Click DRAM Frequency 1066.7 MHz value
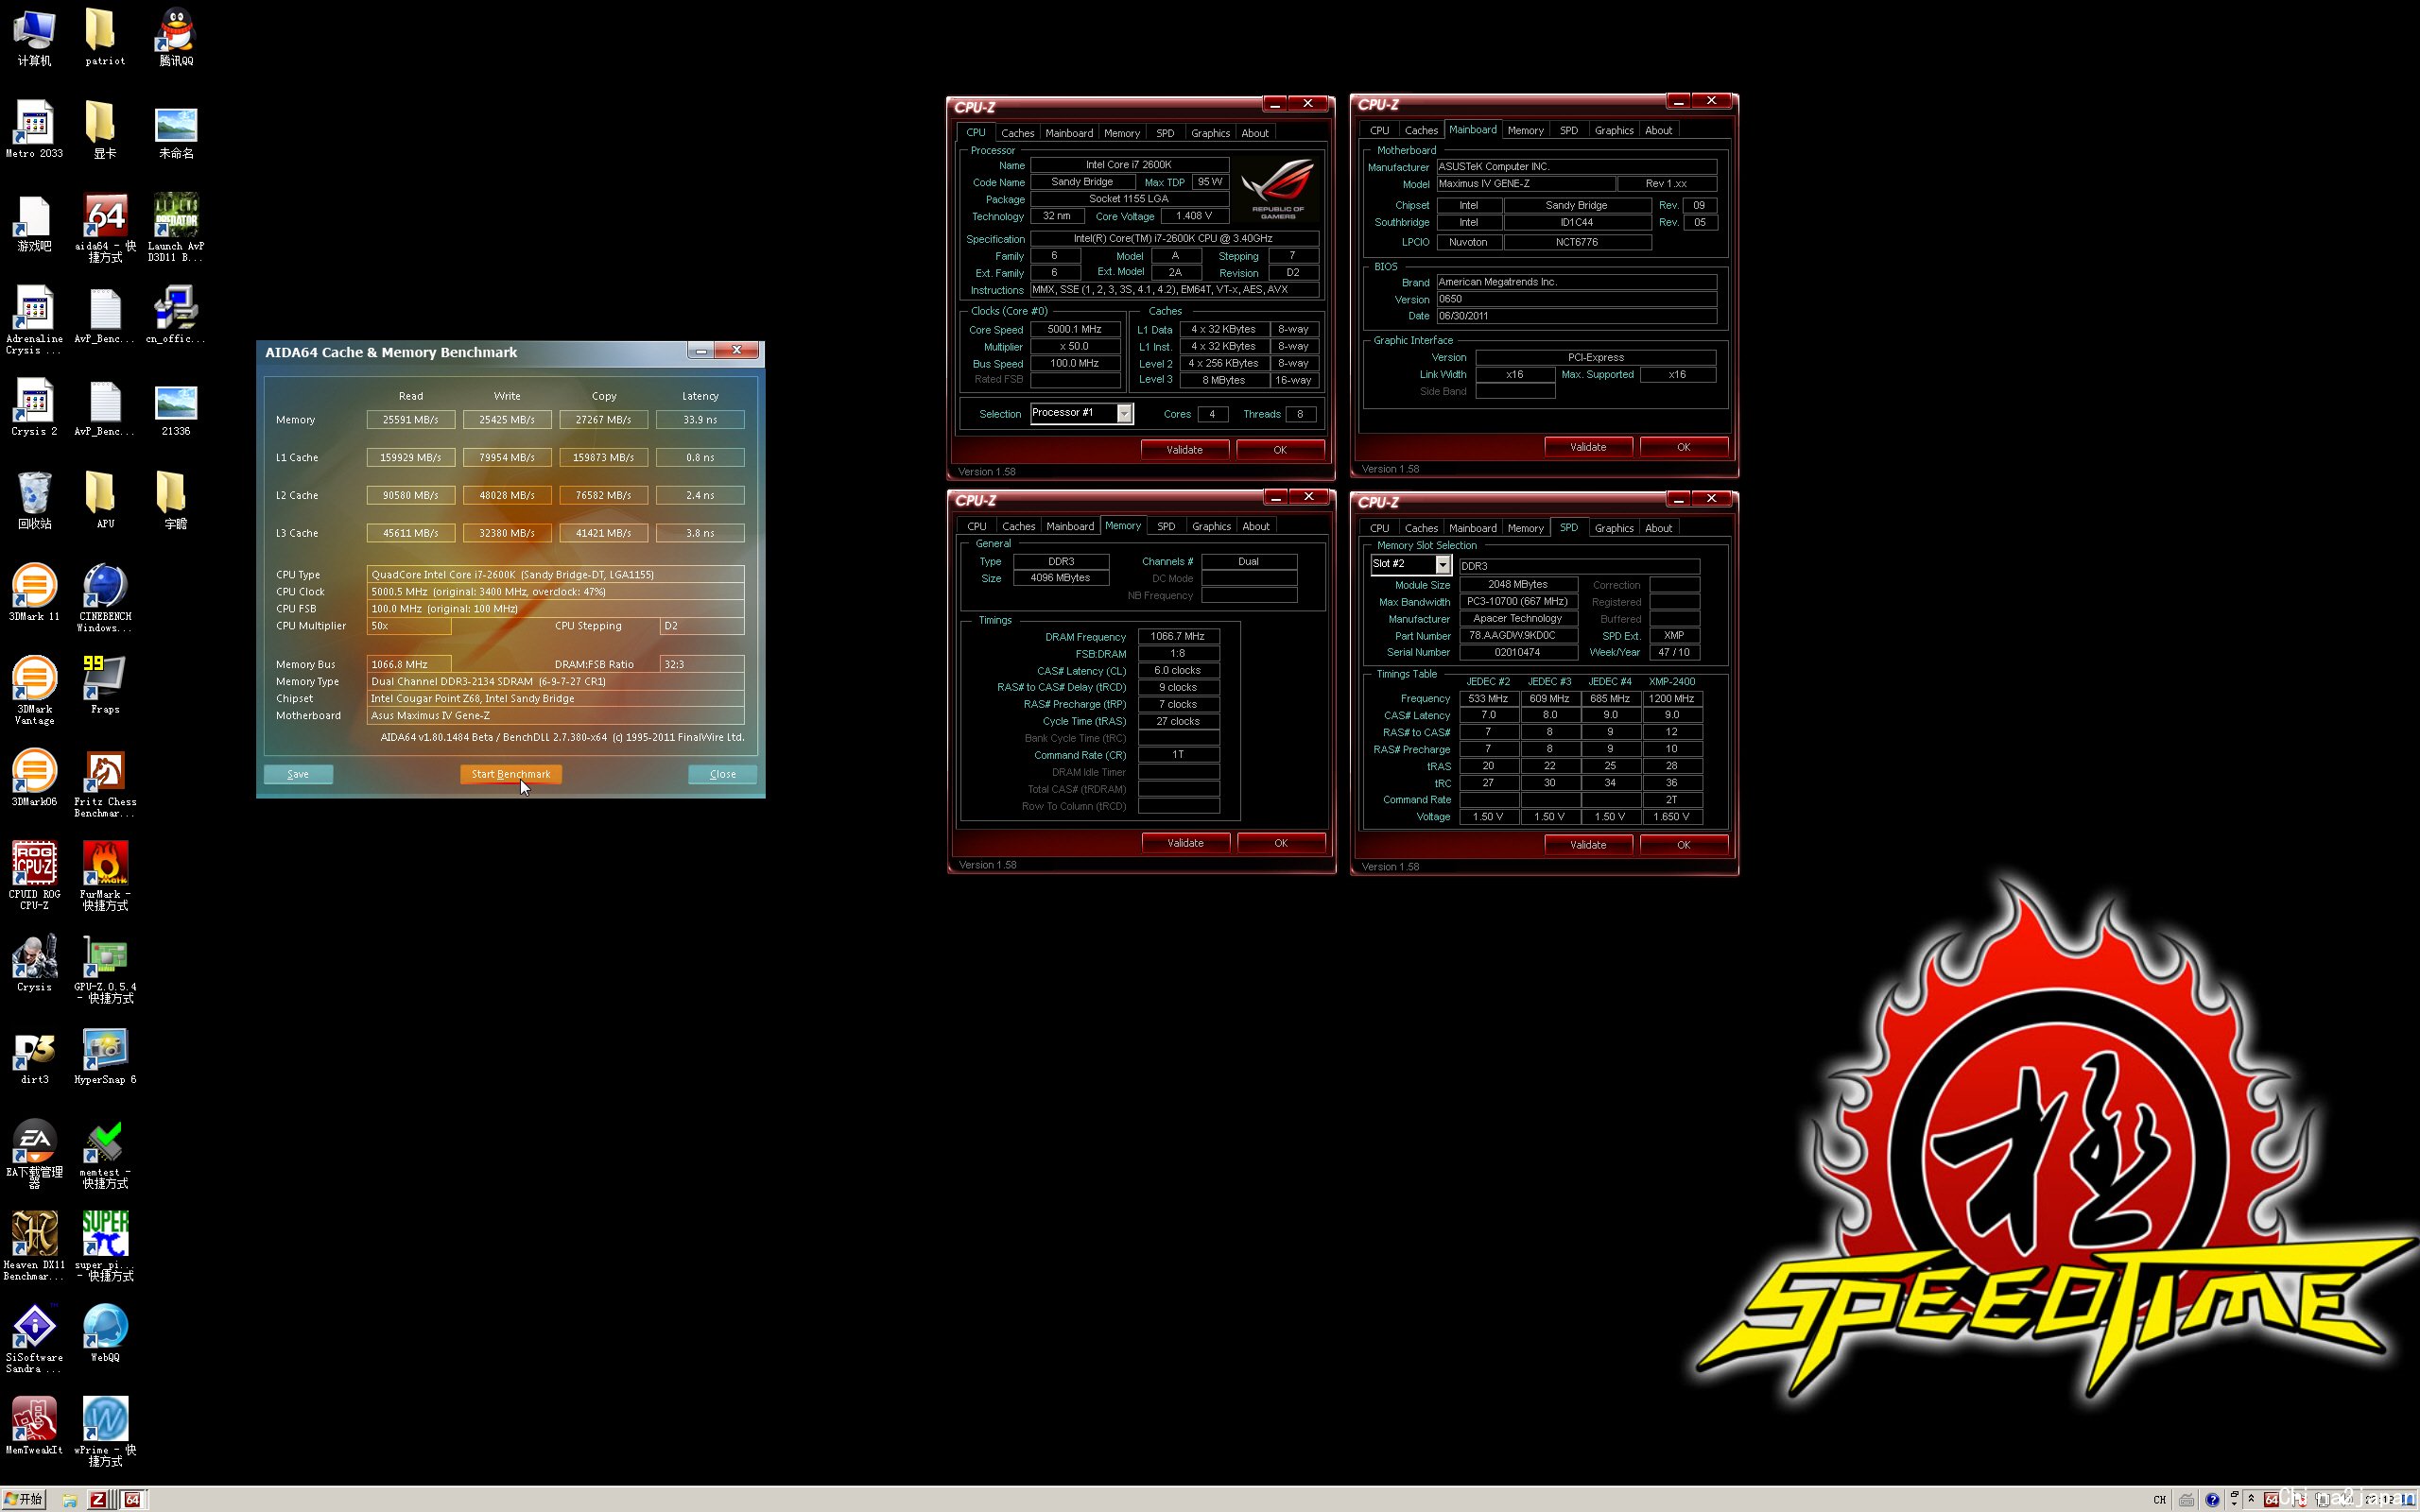This screenshot has height=1512, width=2420. click(1178, 636)
